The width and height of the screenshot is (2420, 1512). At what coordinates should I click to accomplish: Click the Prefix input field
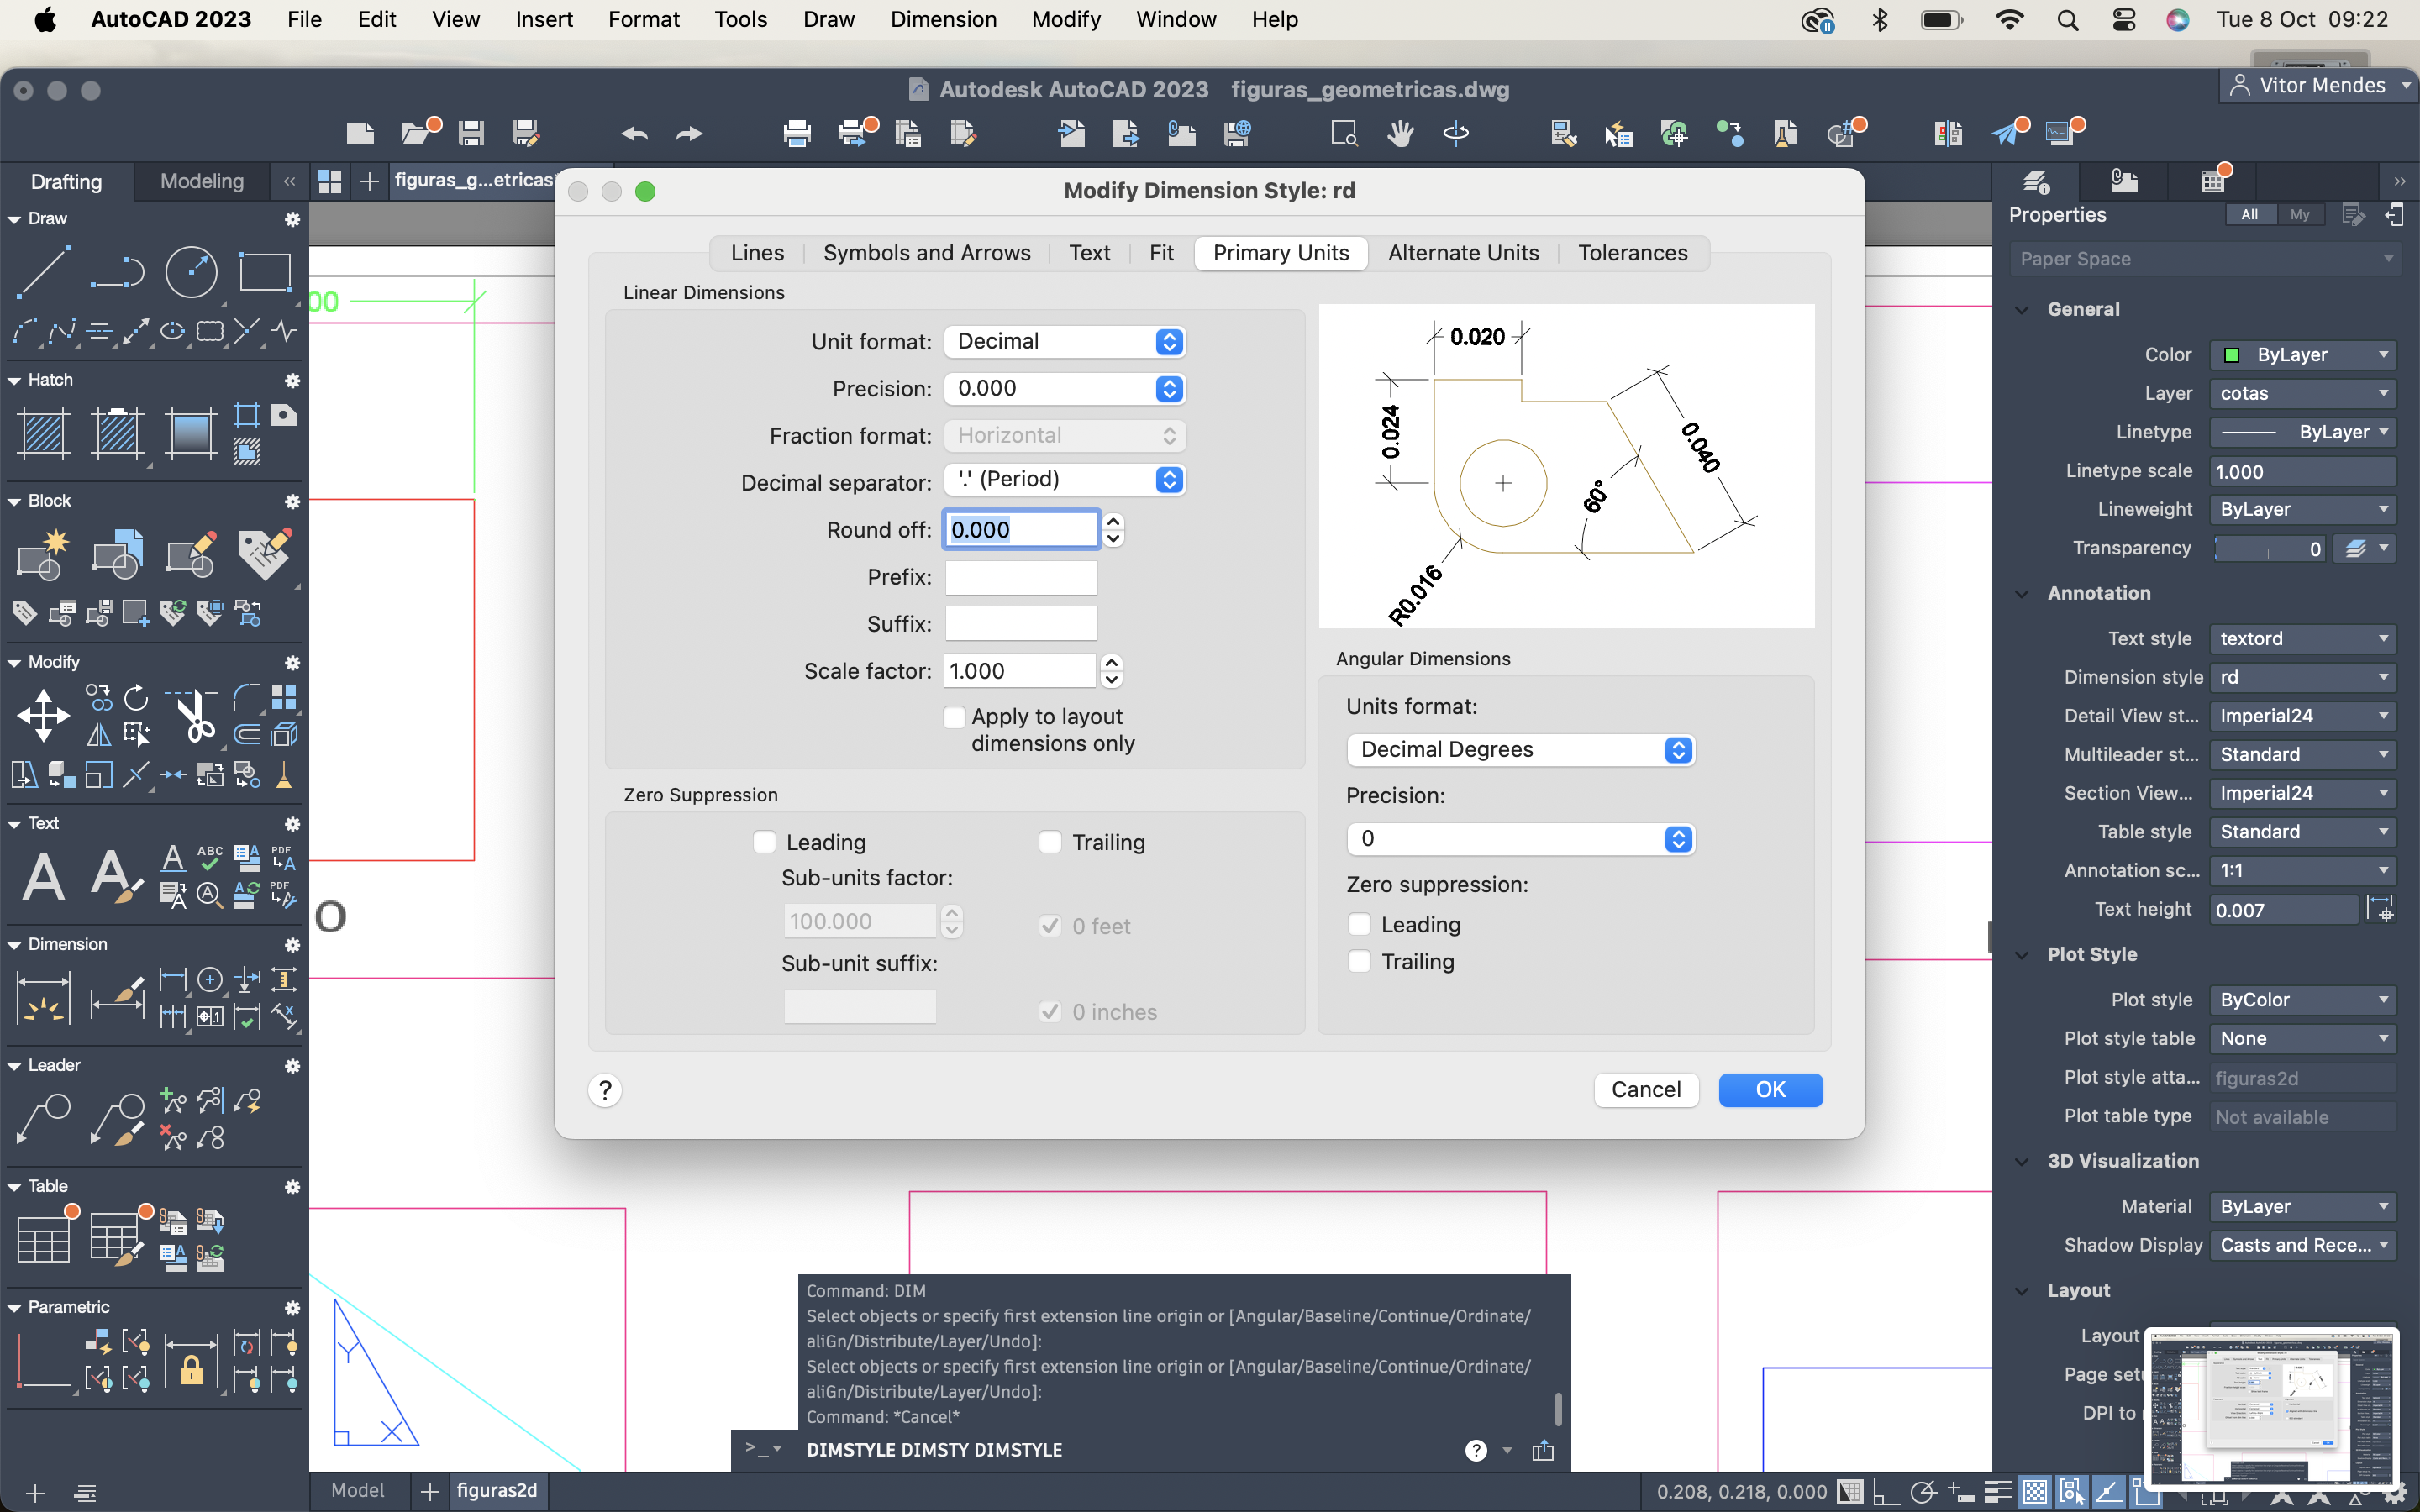point(1021,577)
